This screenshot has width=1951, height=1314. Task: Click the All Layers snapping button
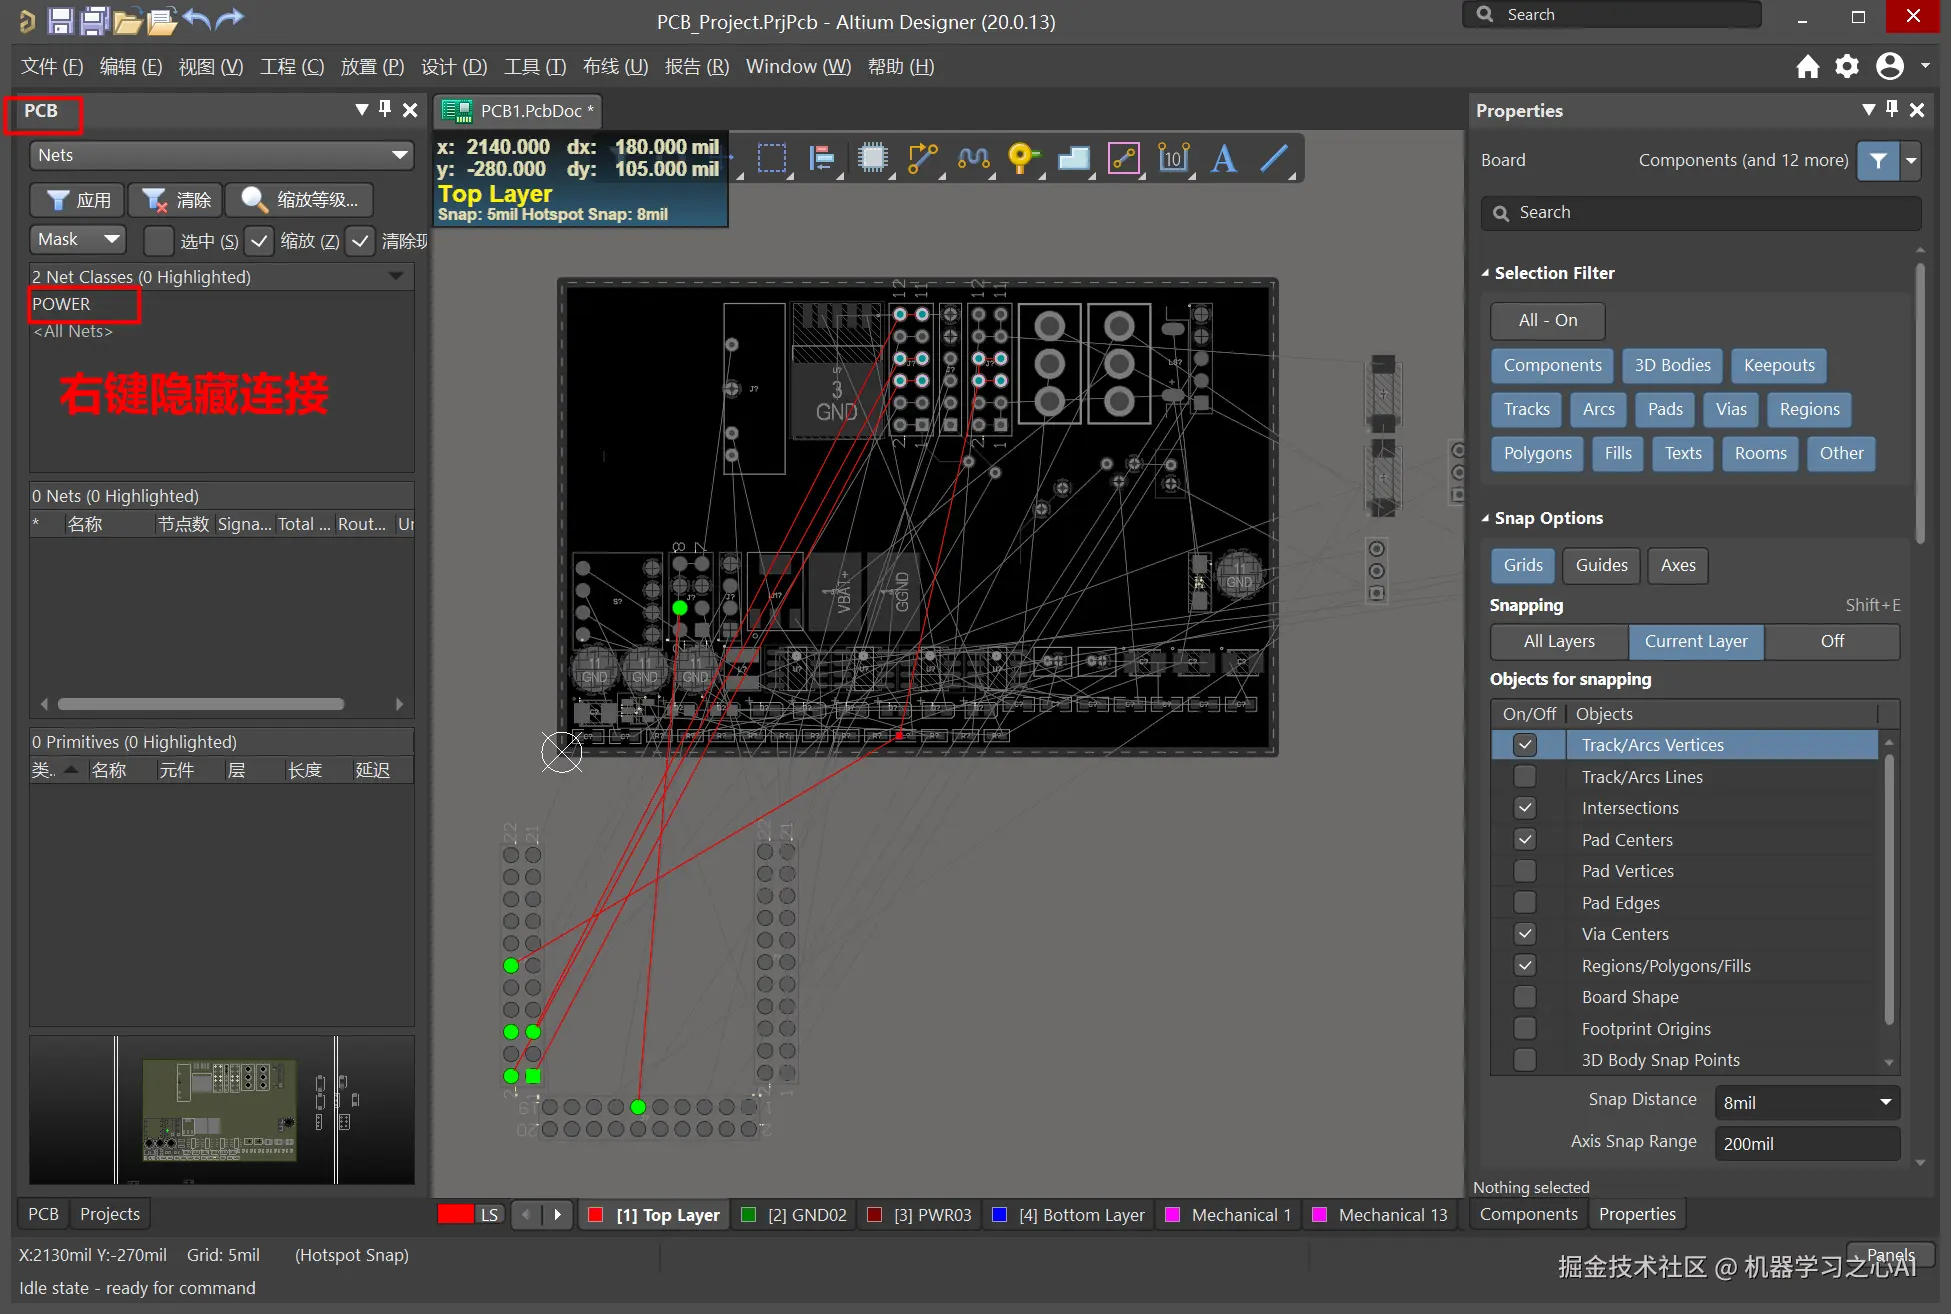pos(1558,641)
